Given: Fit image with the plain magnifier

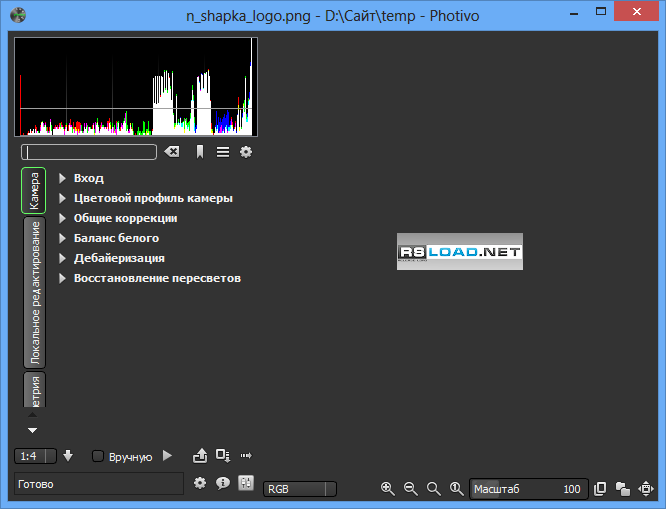Looking at the screenshot, I should 434,489.
